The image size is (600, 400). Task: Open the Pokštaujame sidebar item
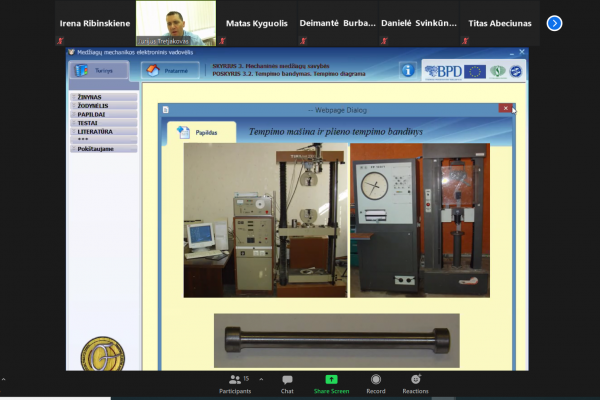point(104,149)
